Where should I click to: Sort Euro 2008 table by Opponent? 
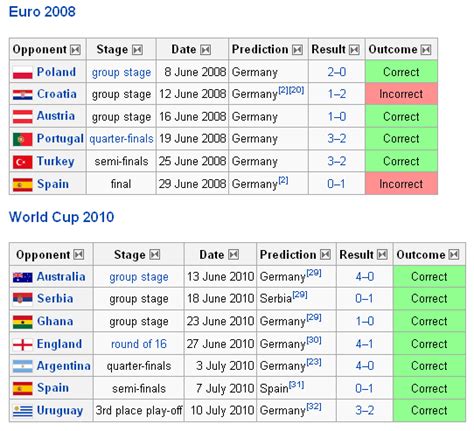pos(75,50)
